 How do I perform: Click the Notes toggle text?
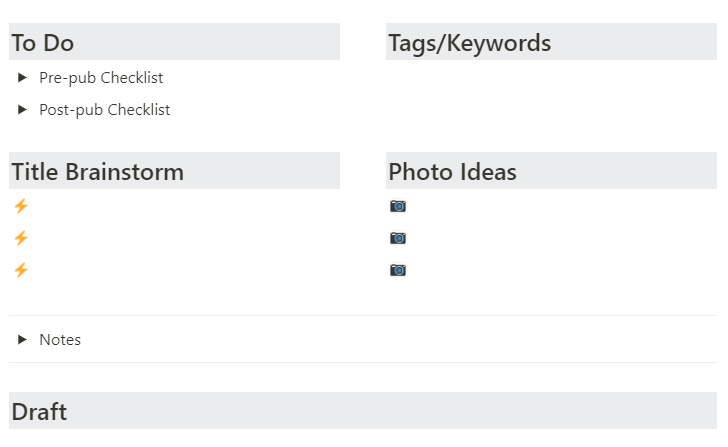click(60, 339)
